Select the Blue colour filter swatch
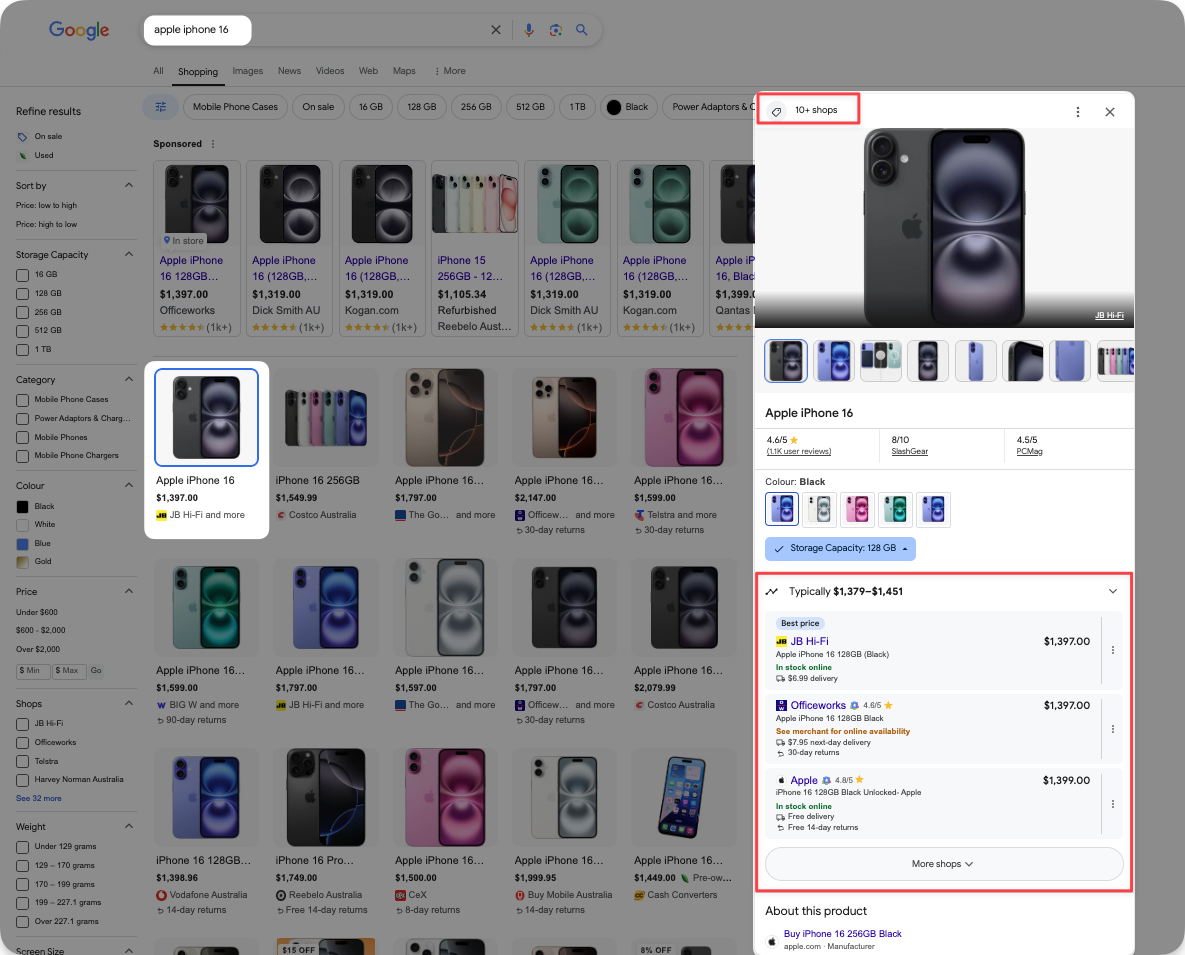 (x=22, y=543)
